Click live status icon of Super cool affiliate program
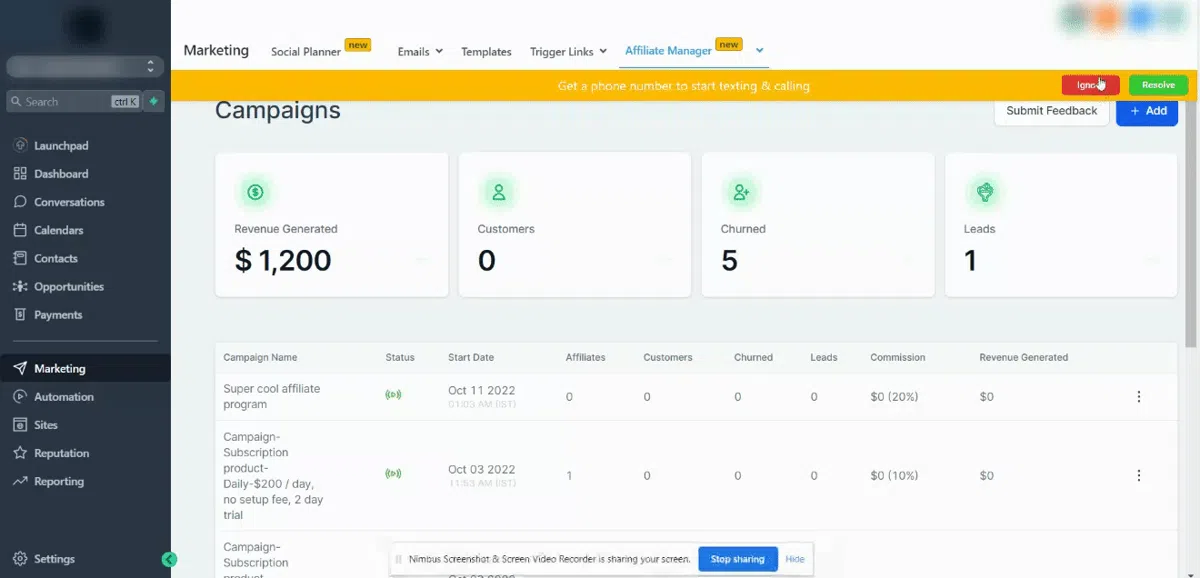This screenshot has height=578, width=1200. pyautogui.click(x=393, y=396)
